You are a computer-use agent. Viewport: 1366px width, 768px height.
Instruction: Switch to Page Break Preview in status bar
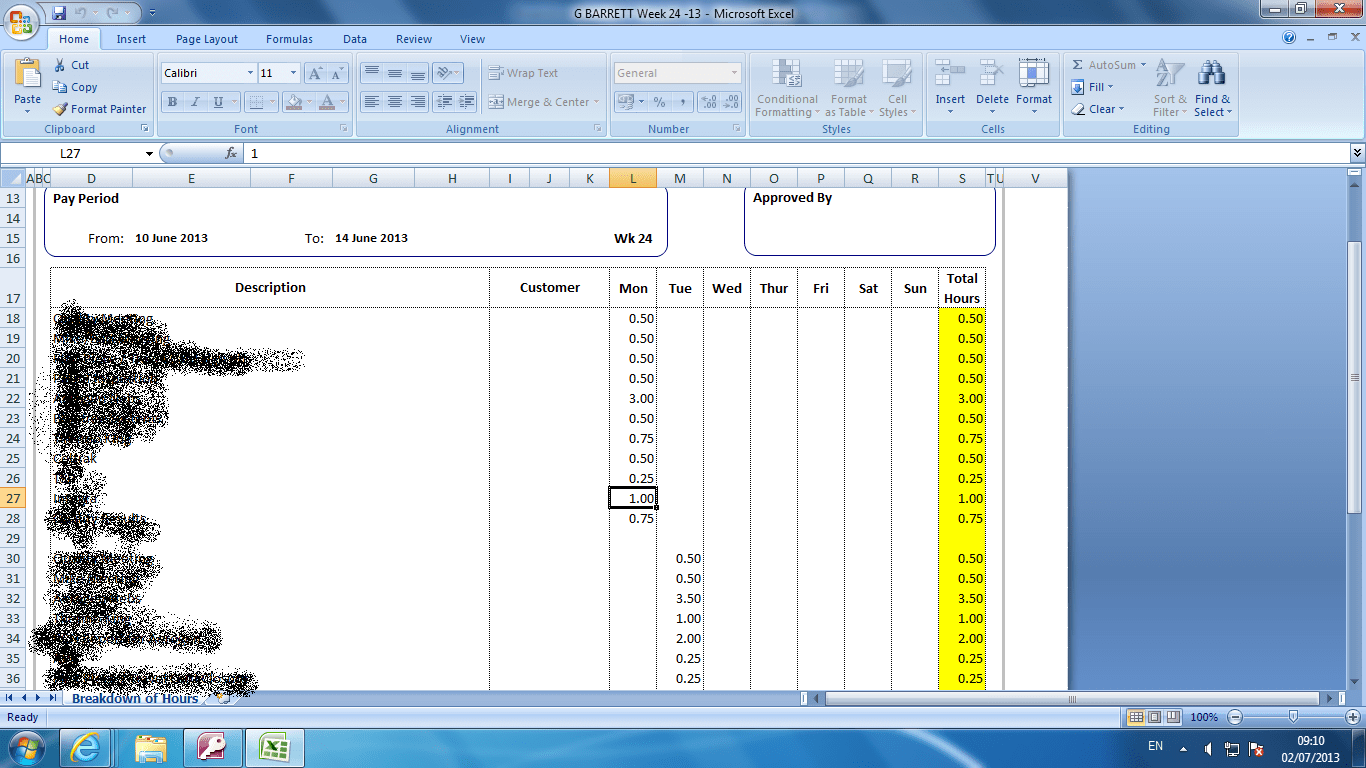tap(1172, 717)
